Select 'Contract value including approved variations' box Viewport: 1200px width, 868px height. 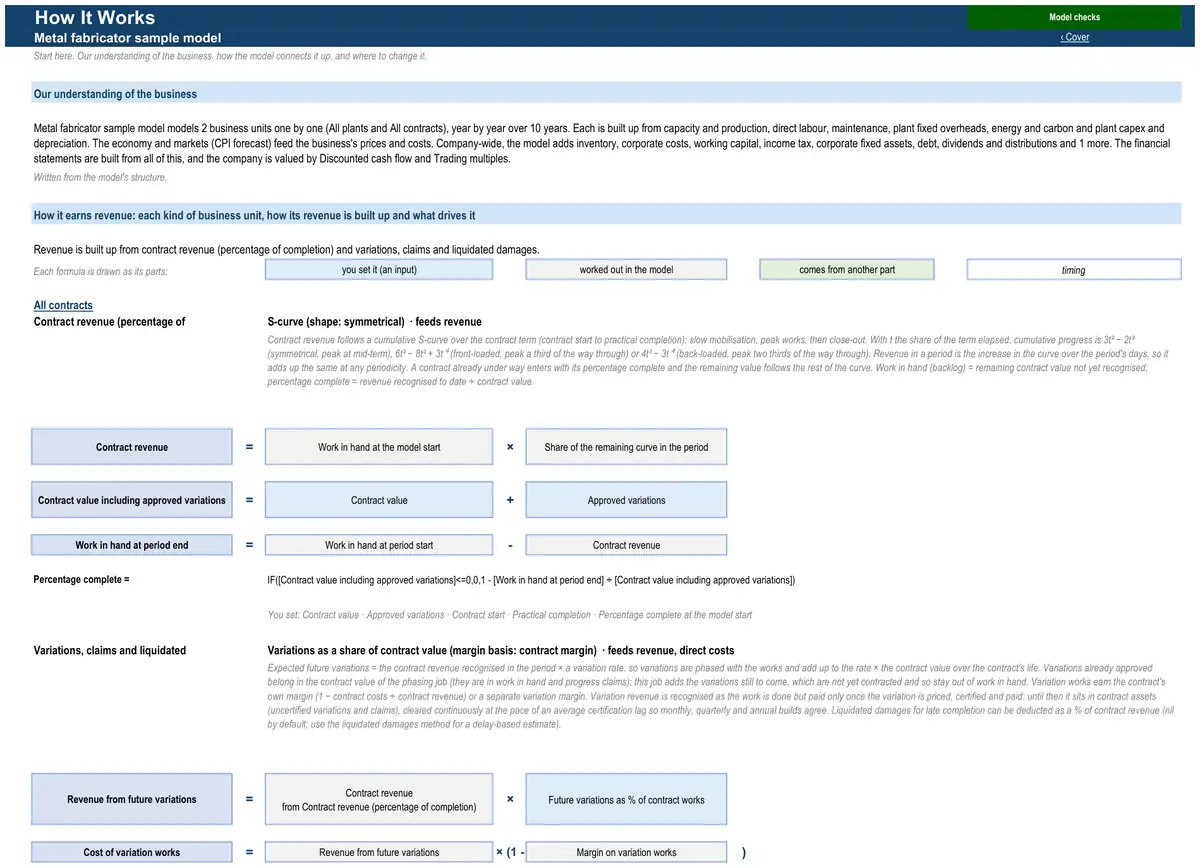tap(132, 500)
